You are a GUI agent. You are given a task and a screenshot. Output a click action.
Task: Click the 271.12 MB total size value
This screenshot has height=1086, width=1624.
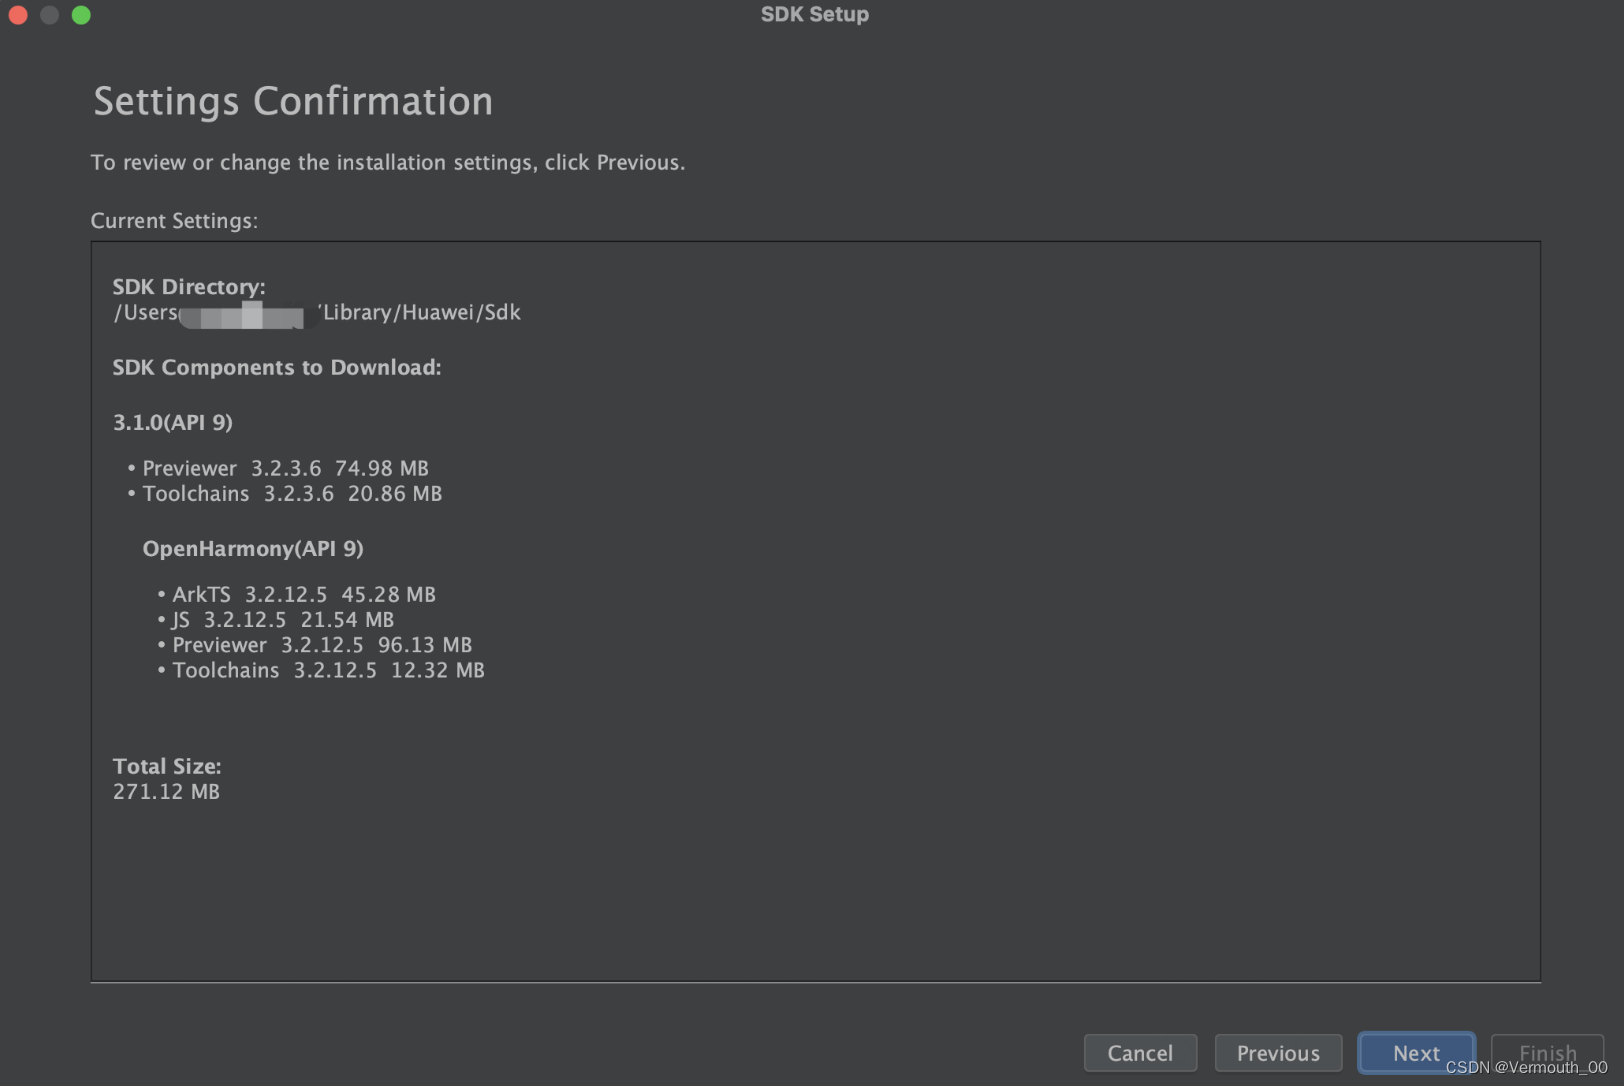point(166,792)
